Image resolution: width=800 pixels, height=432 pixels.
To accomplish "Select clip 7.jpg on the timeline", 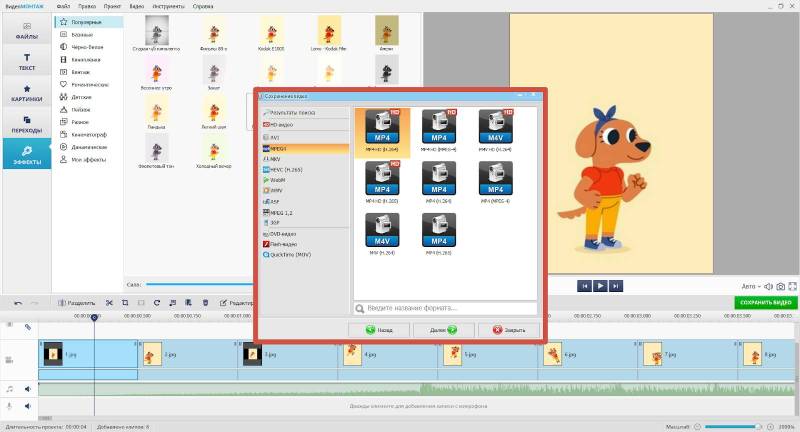I will pos(687,354).
